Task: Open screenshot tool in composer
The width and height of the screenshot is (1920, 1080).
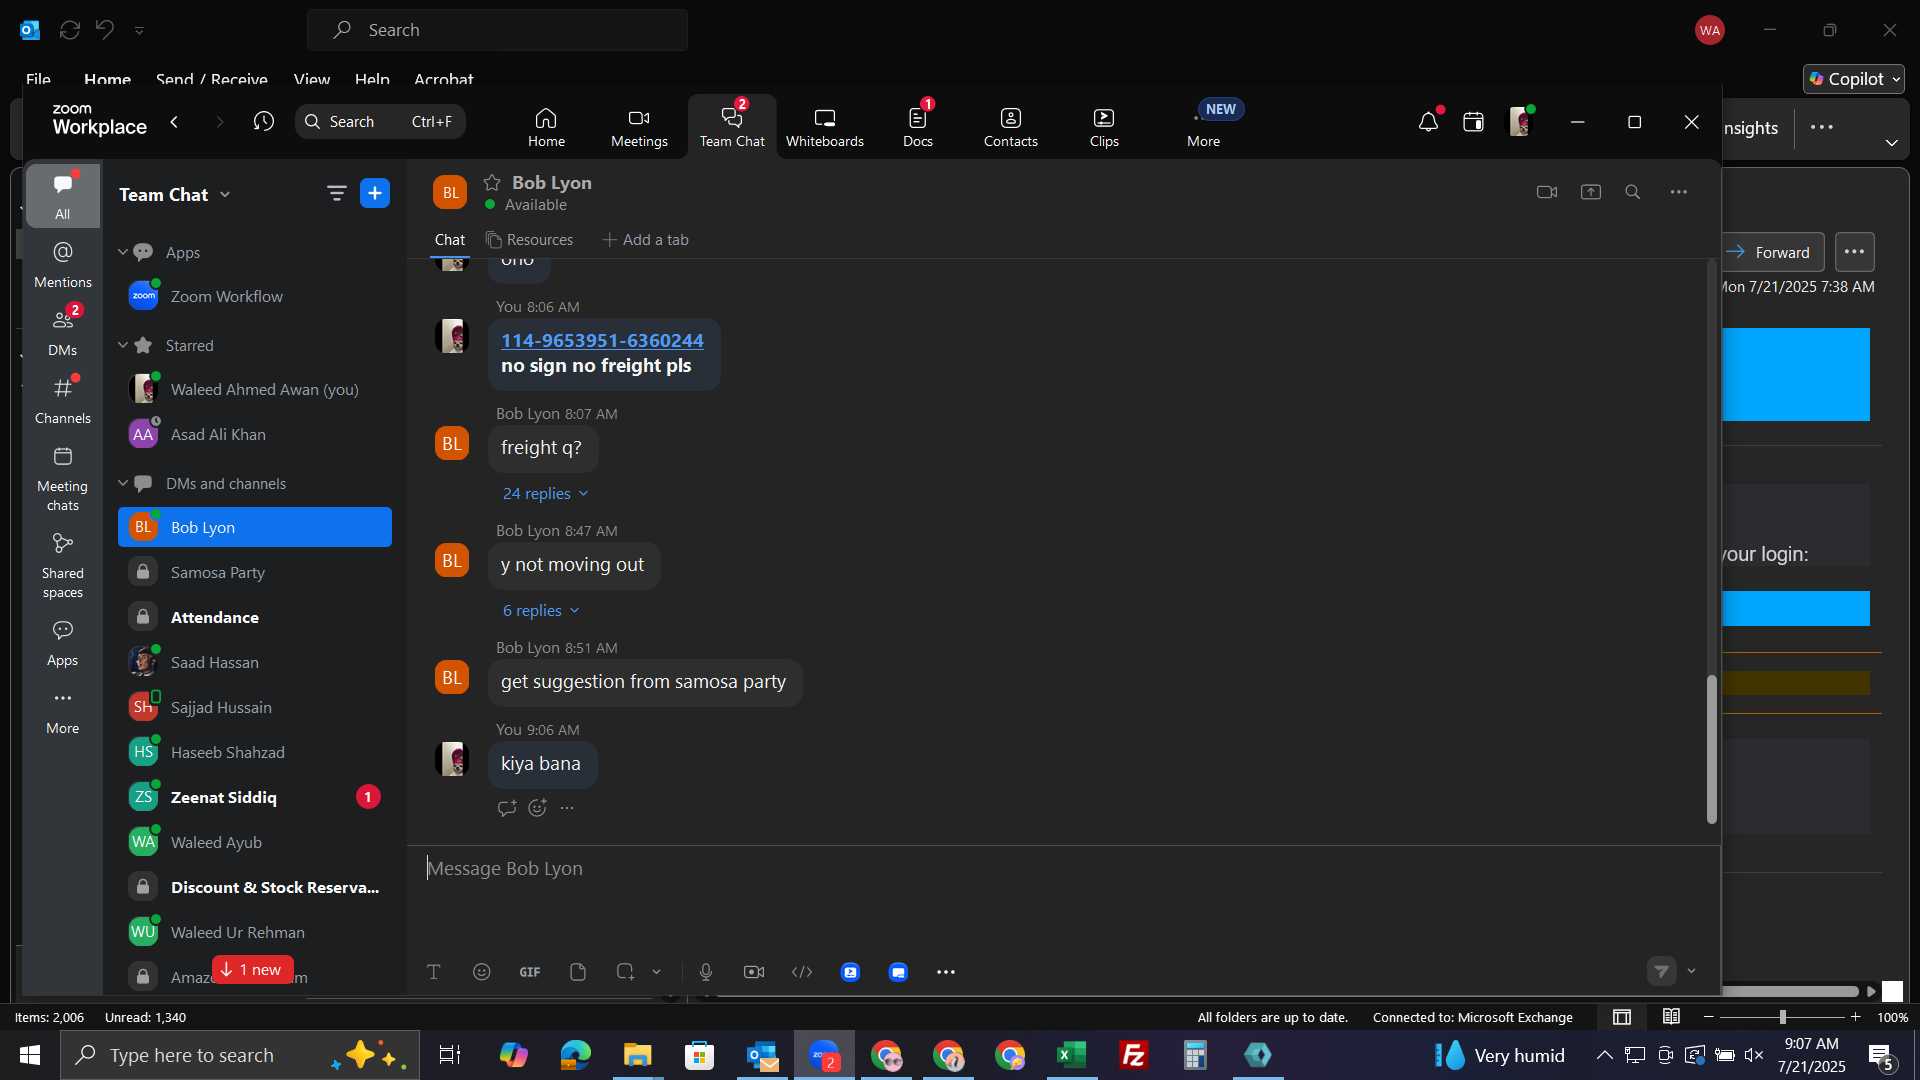Action: pos(625,972)
